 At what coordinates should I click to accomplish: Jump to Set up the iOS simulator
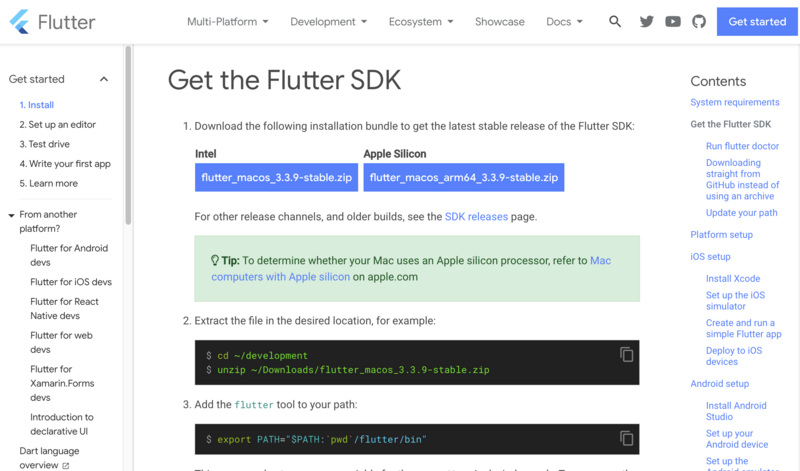tap(735, 301)
